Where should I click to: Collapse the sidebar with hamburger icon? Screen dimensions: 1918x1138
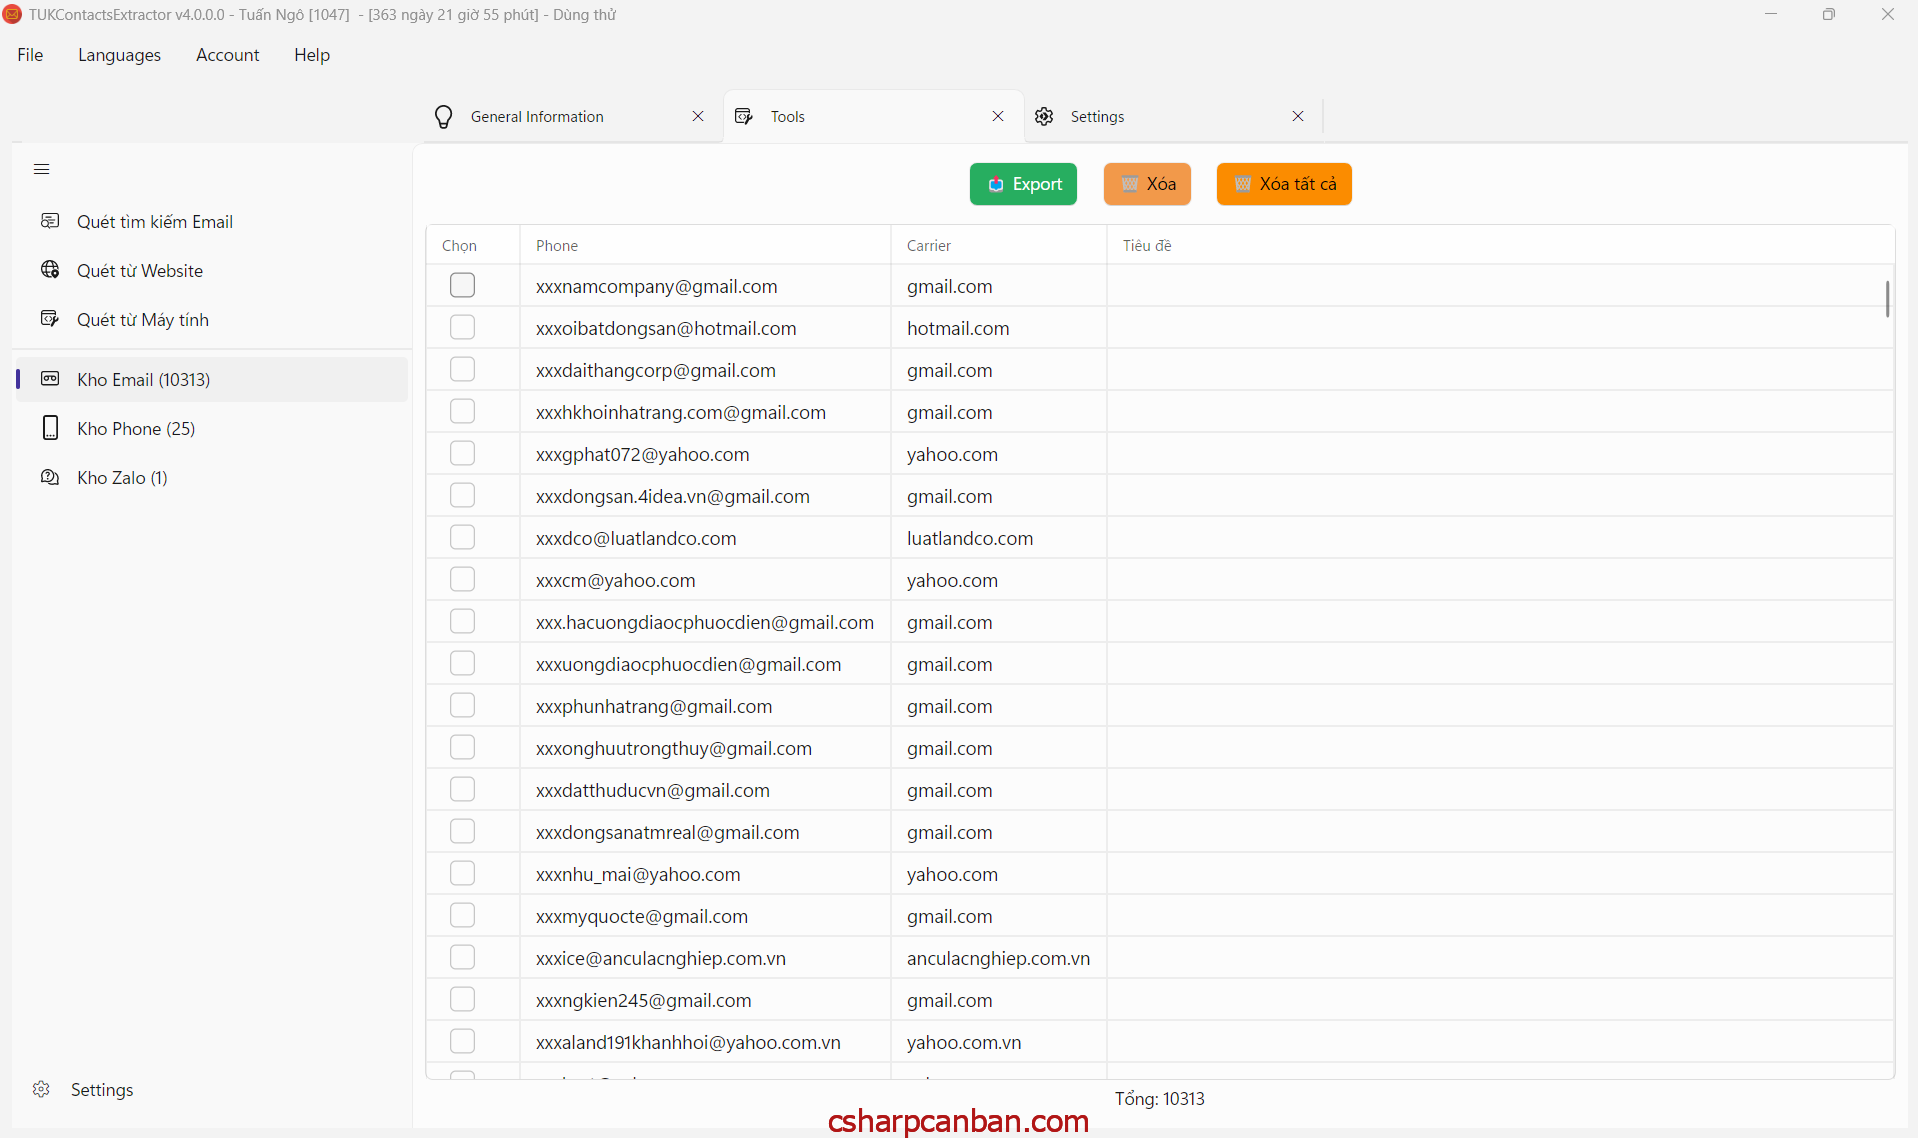point(41,169)
